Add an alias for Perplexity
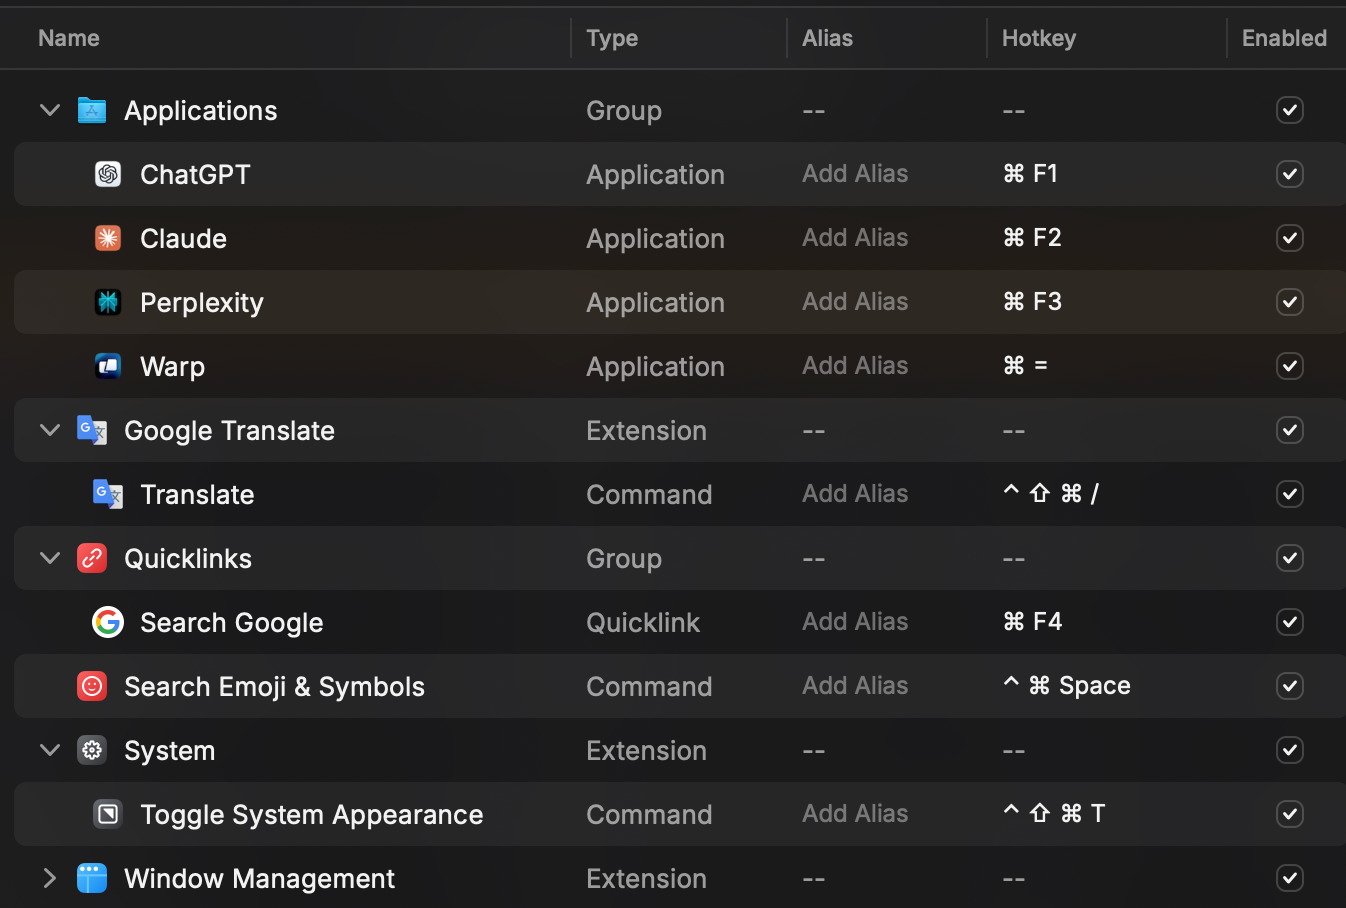This screenshot has height=908, width=1346. coord(855,302)
